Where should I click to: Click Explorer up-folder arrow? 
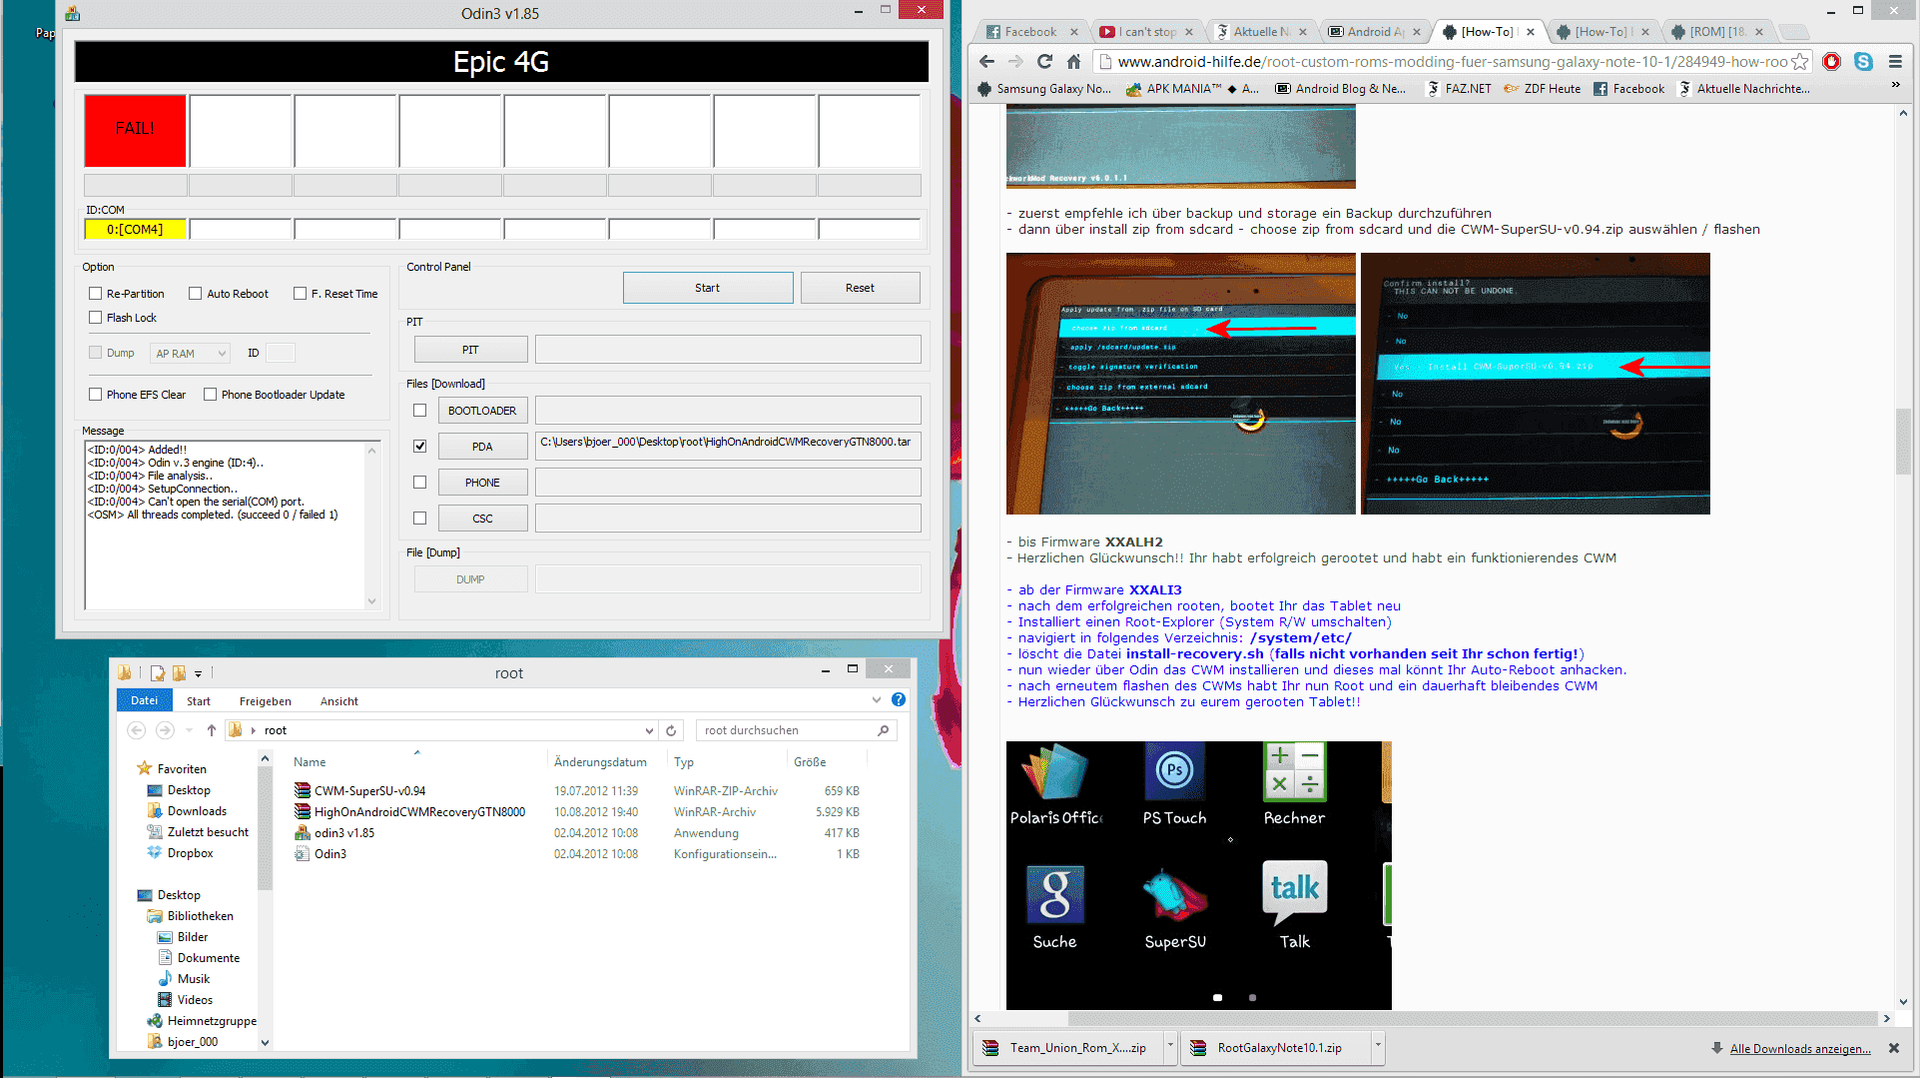click(211, 731)
